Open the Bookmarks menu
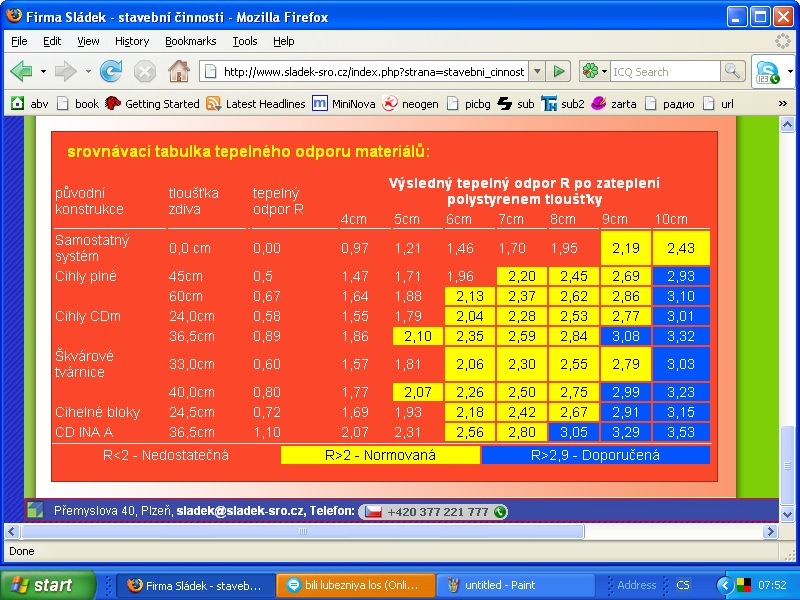 click(190, 41)
